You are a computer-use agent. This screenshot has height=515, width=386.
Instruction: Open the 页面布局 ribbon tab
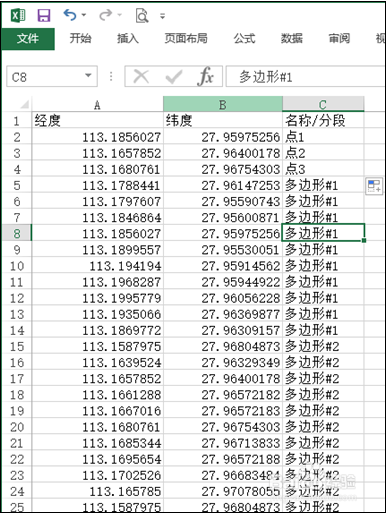(x=186, y=39)
